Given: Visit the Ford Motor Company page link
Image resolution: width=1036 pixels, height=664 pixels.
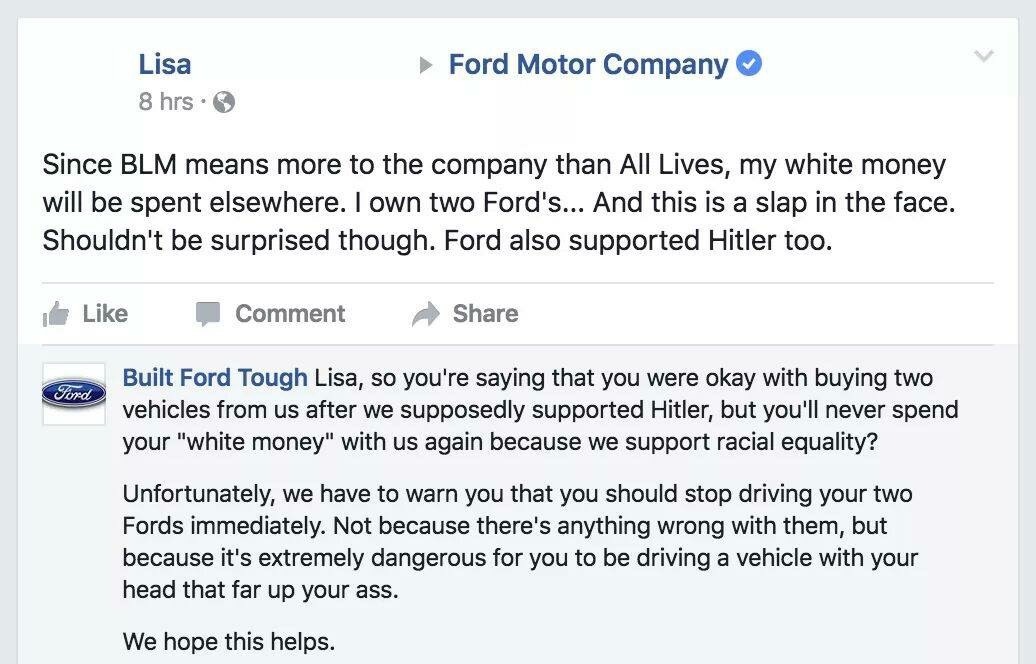Looking at the screenshot, I should (588, 65).
